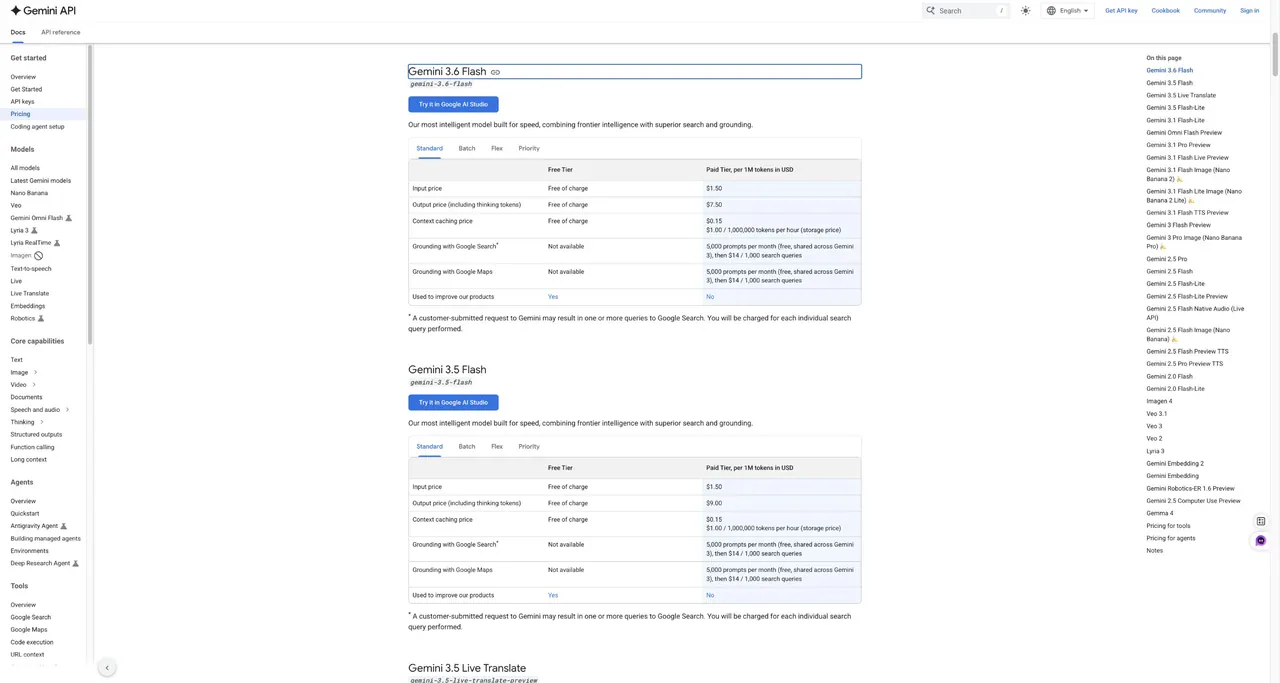Click Try it in Google AI Studio for 3.5 Flash
Image resolution: width=1280 pixels, height=683 pixels.
tap(453, 402)
